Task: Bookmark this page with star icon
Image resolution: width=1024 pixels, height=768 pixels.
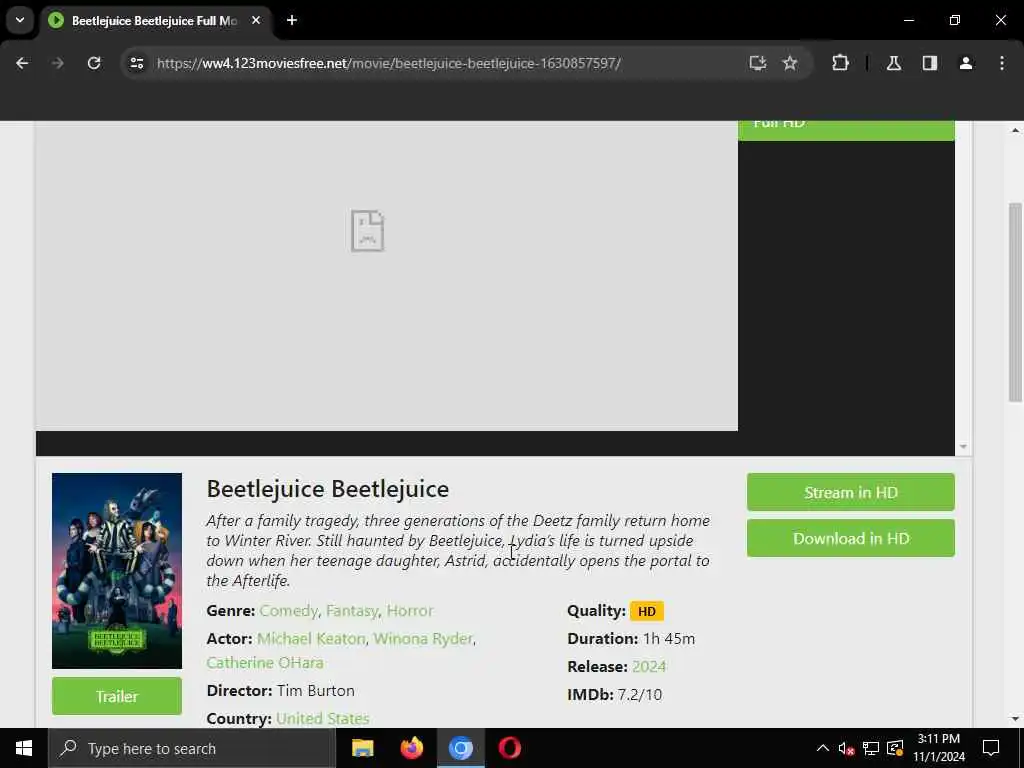Action: click(x=790, y=63)
